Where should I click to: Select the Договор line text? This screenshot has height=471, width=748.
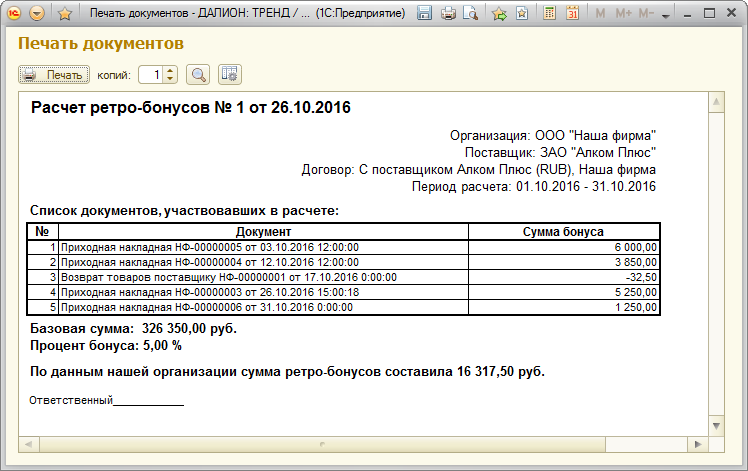click(x=478, y=169)
